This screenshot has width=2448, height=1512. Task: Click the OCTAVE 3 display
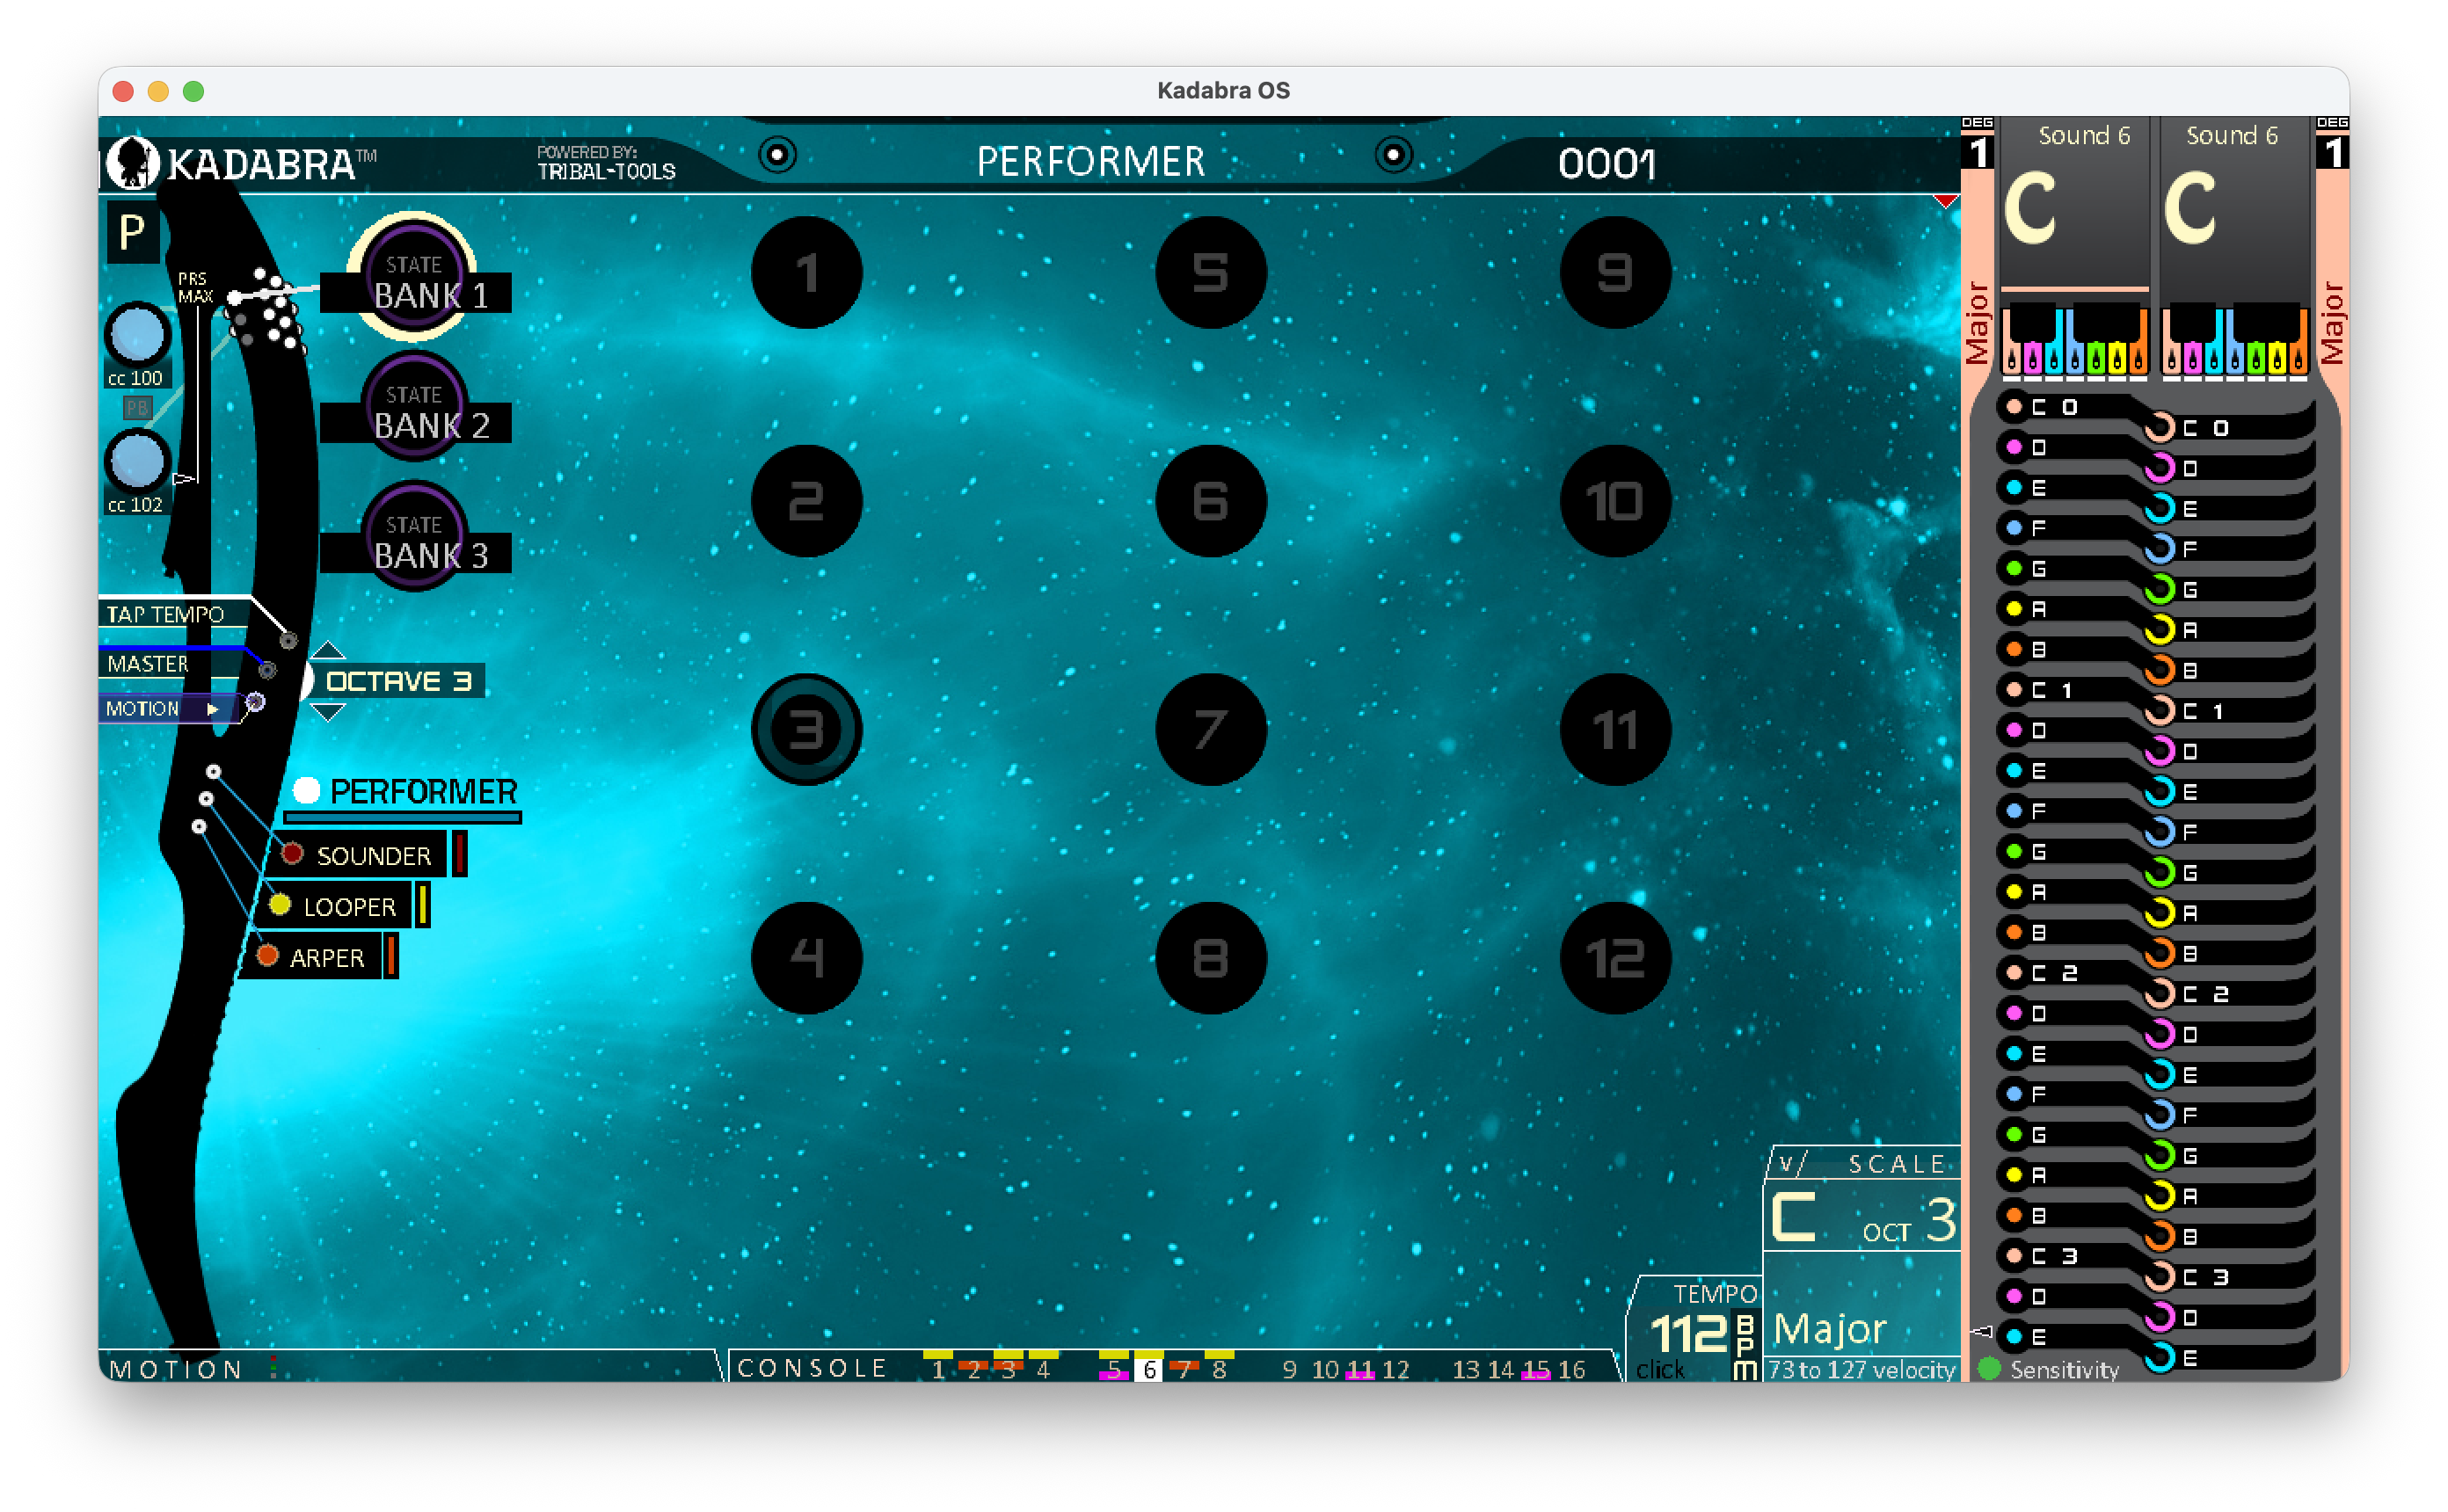pyautogui.click(x=398, y=681)
